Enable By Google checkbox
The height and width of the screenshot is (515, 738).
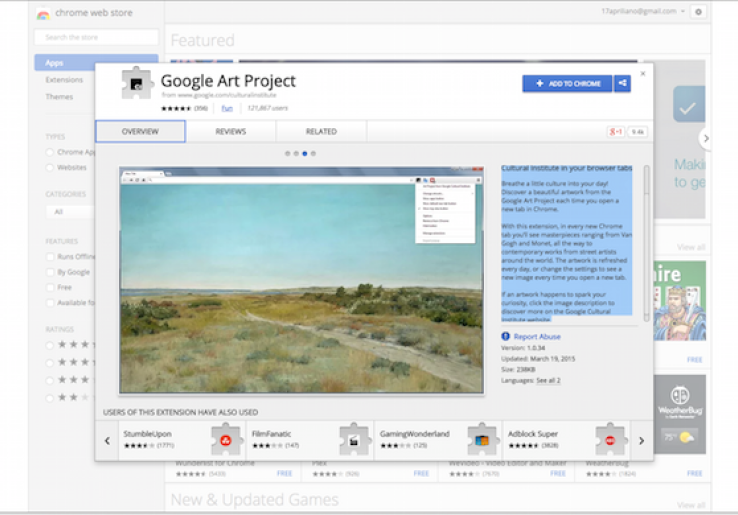pos(50,272)
